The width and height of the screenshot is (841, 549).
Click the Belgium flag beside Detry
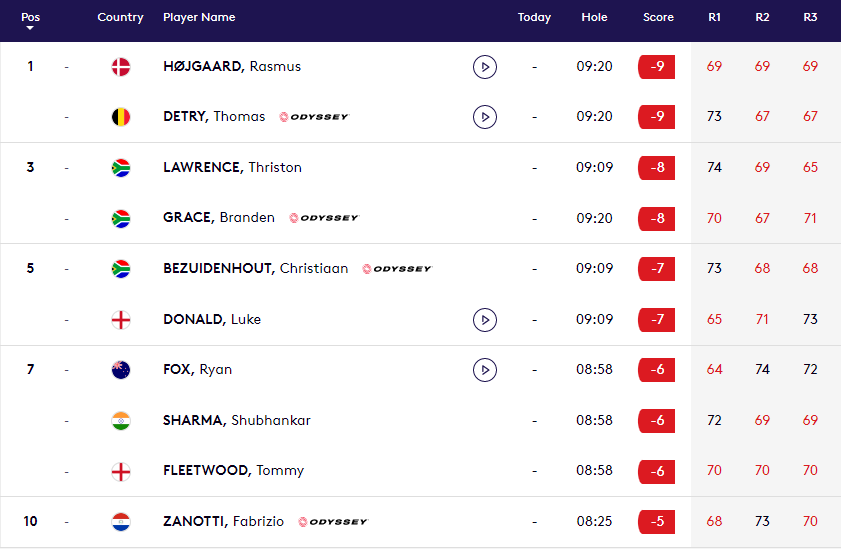pos(121,117)
